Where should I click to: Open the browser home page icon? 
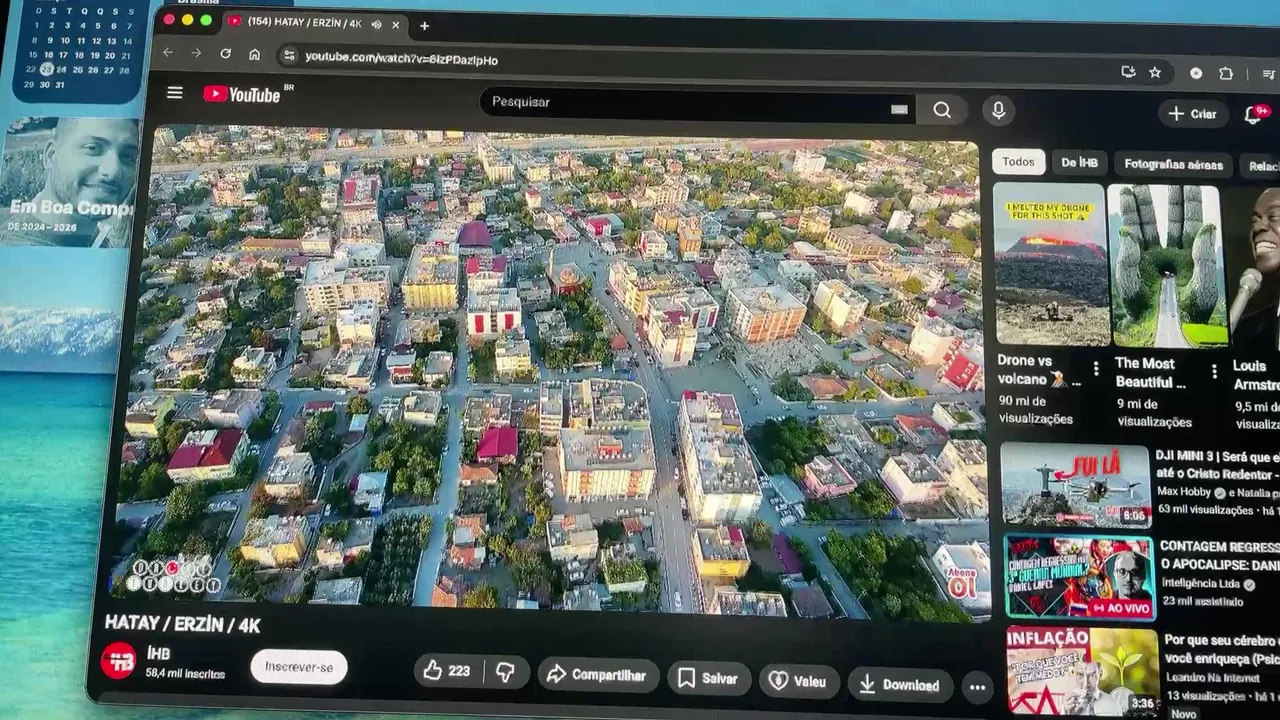(254, 55)
